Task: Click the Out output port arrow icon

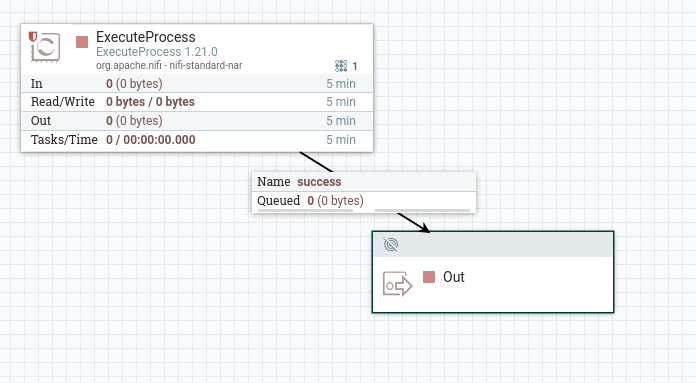Action: tap(398, 284)
